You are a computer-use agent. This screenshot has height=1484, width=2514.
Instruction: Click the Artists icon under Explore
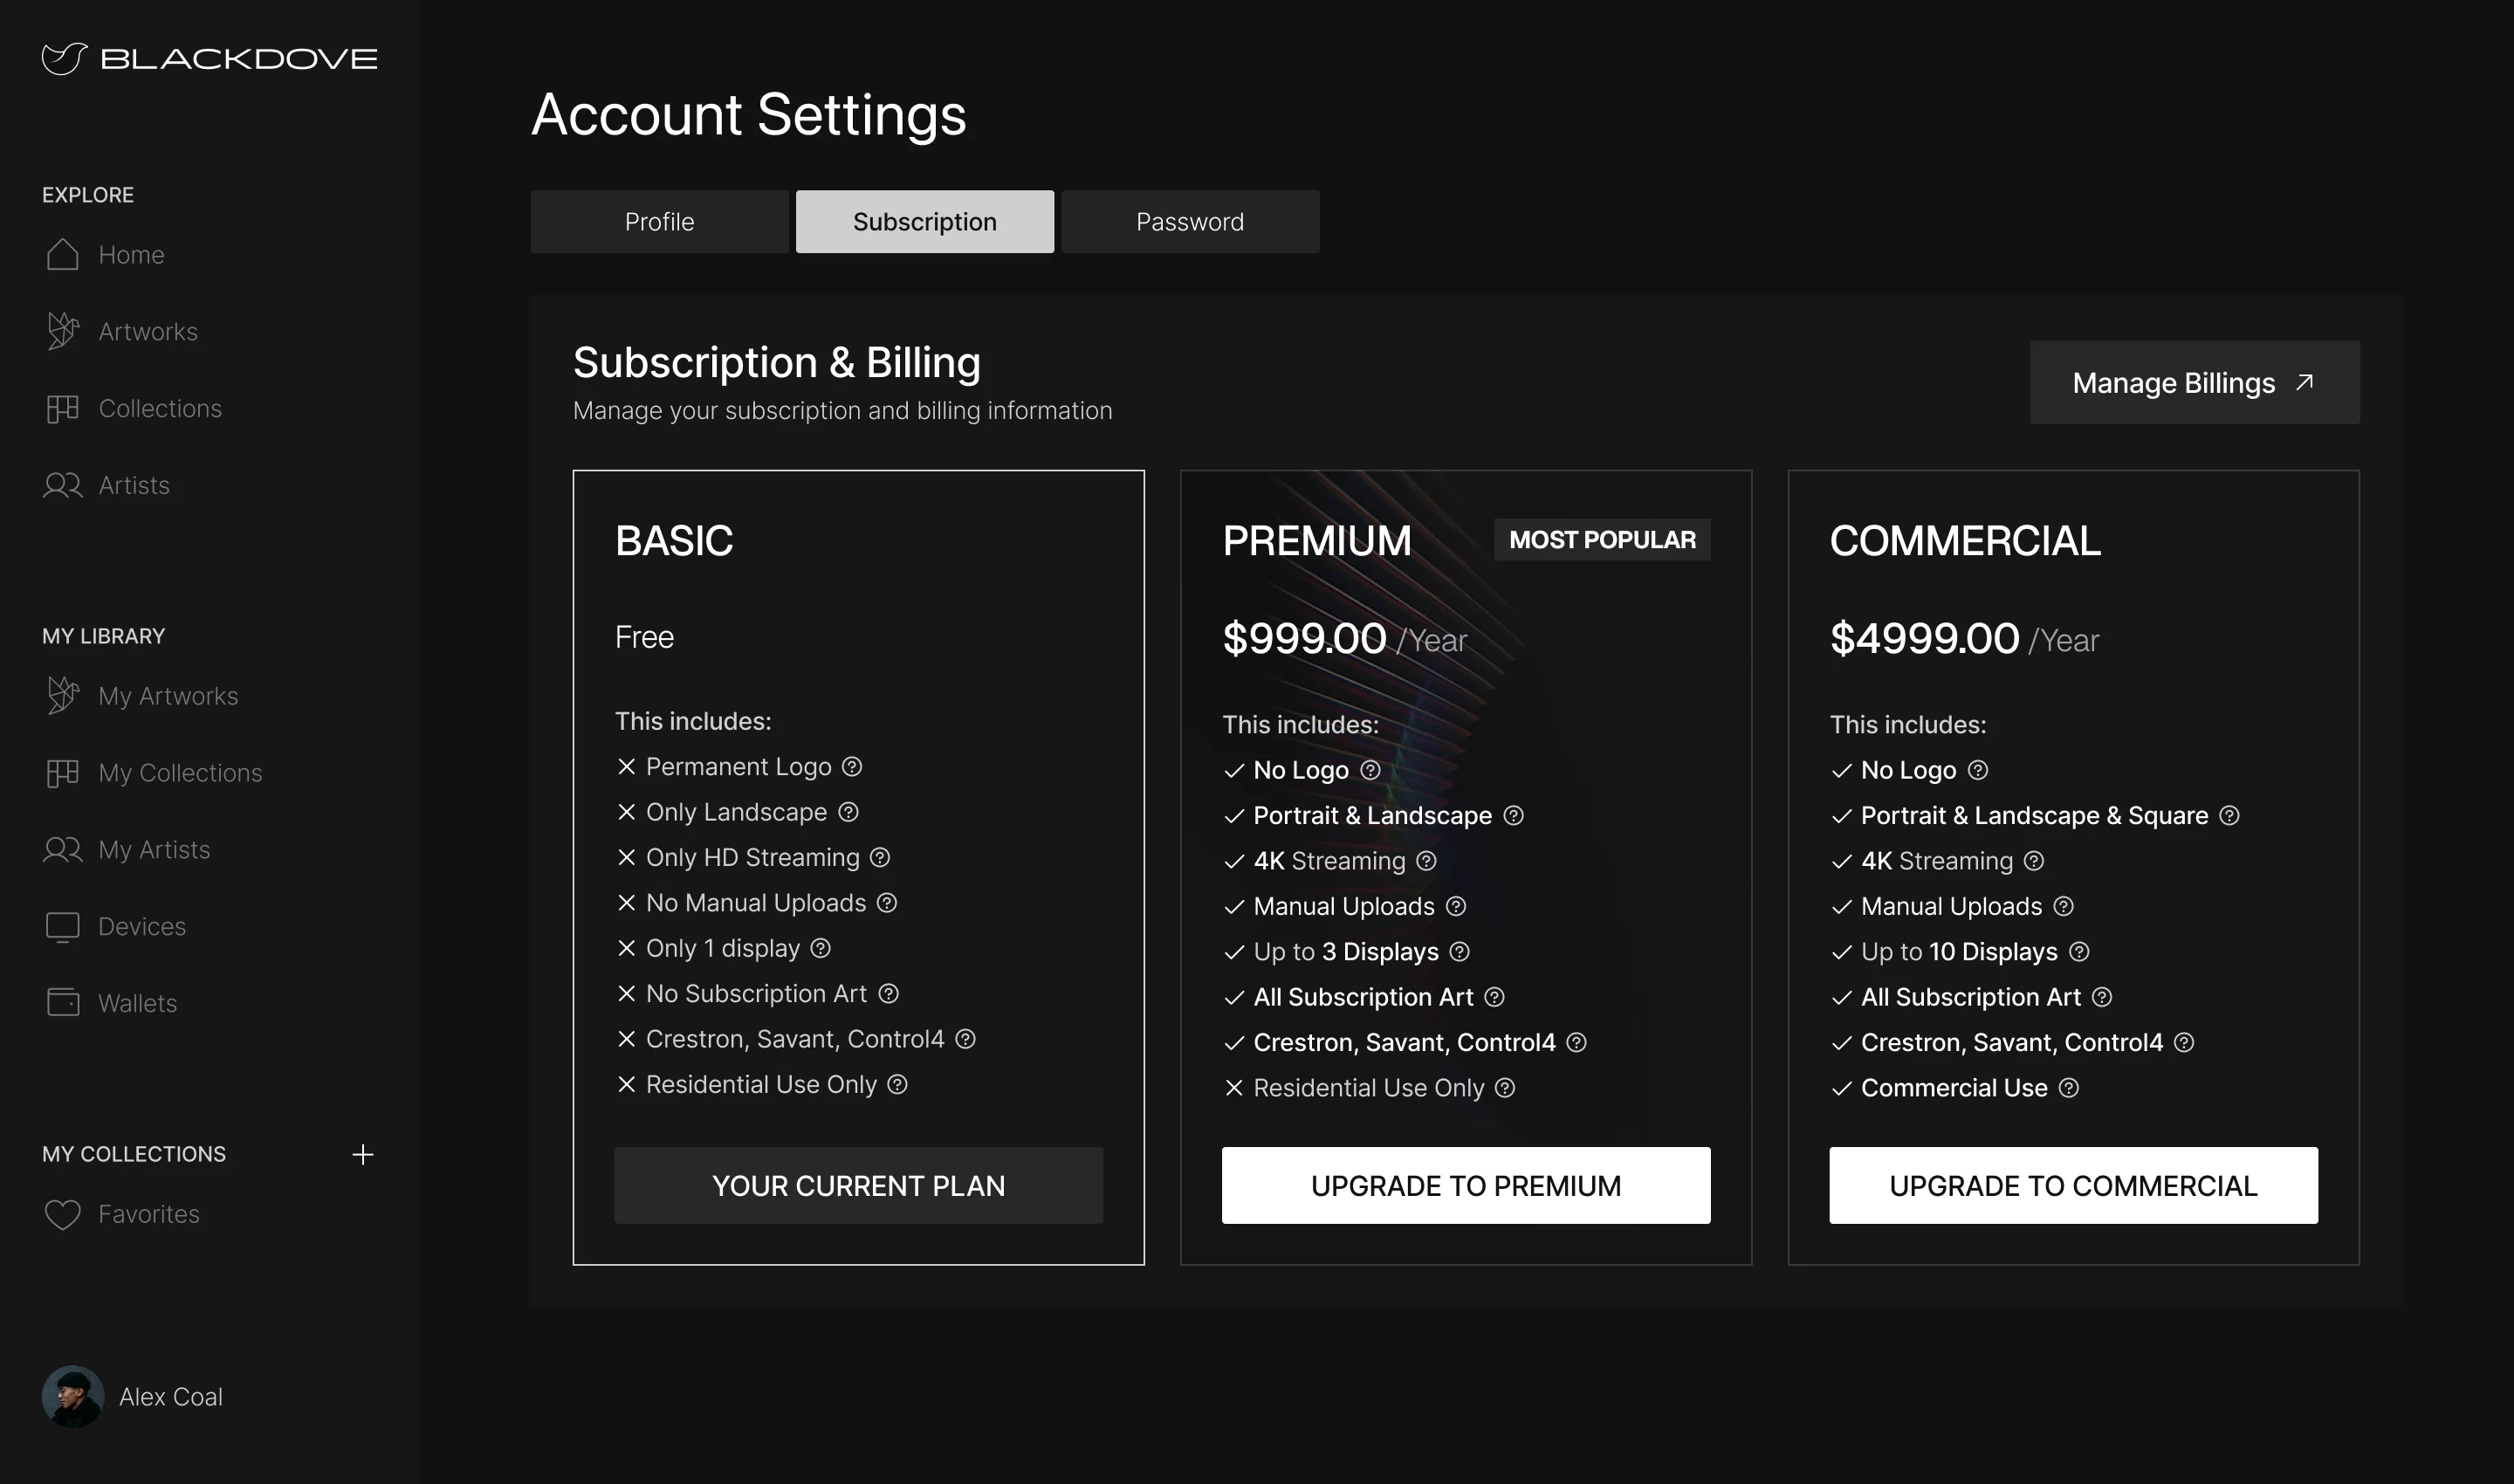(62, 485)
